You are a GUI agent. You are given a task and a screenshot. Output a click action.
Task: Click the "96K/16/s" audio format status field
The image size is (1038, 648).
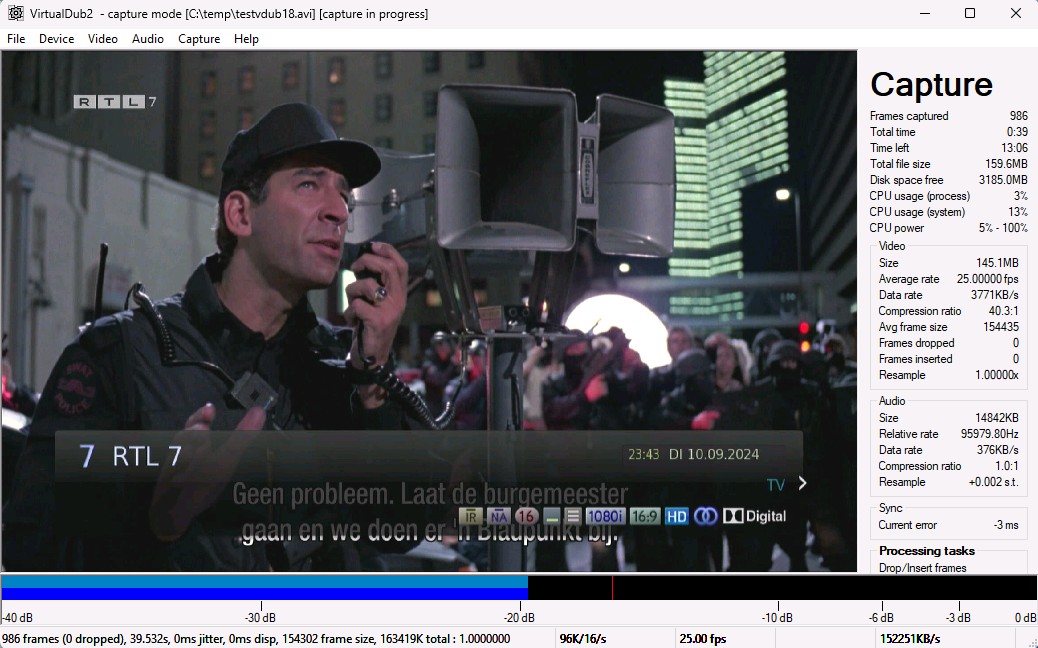(583, 639)
